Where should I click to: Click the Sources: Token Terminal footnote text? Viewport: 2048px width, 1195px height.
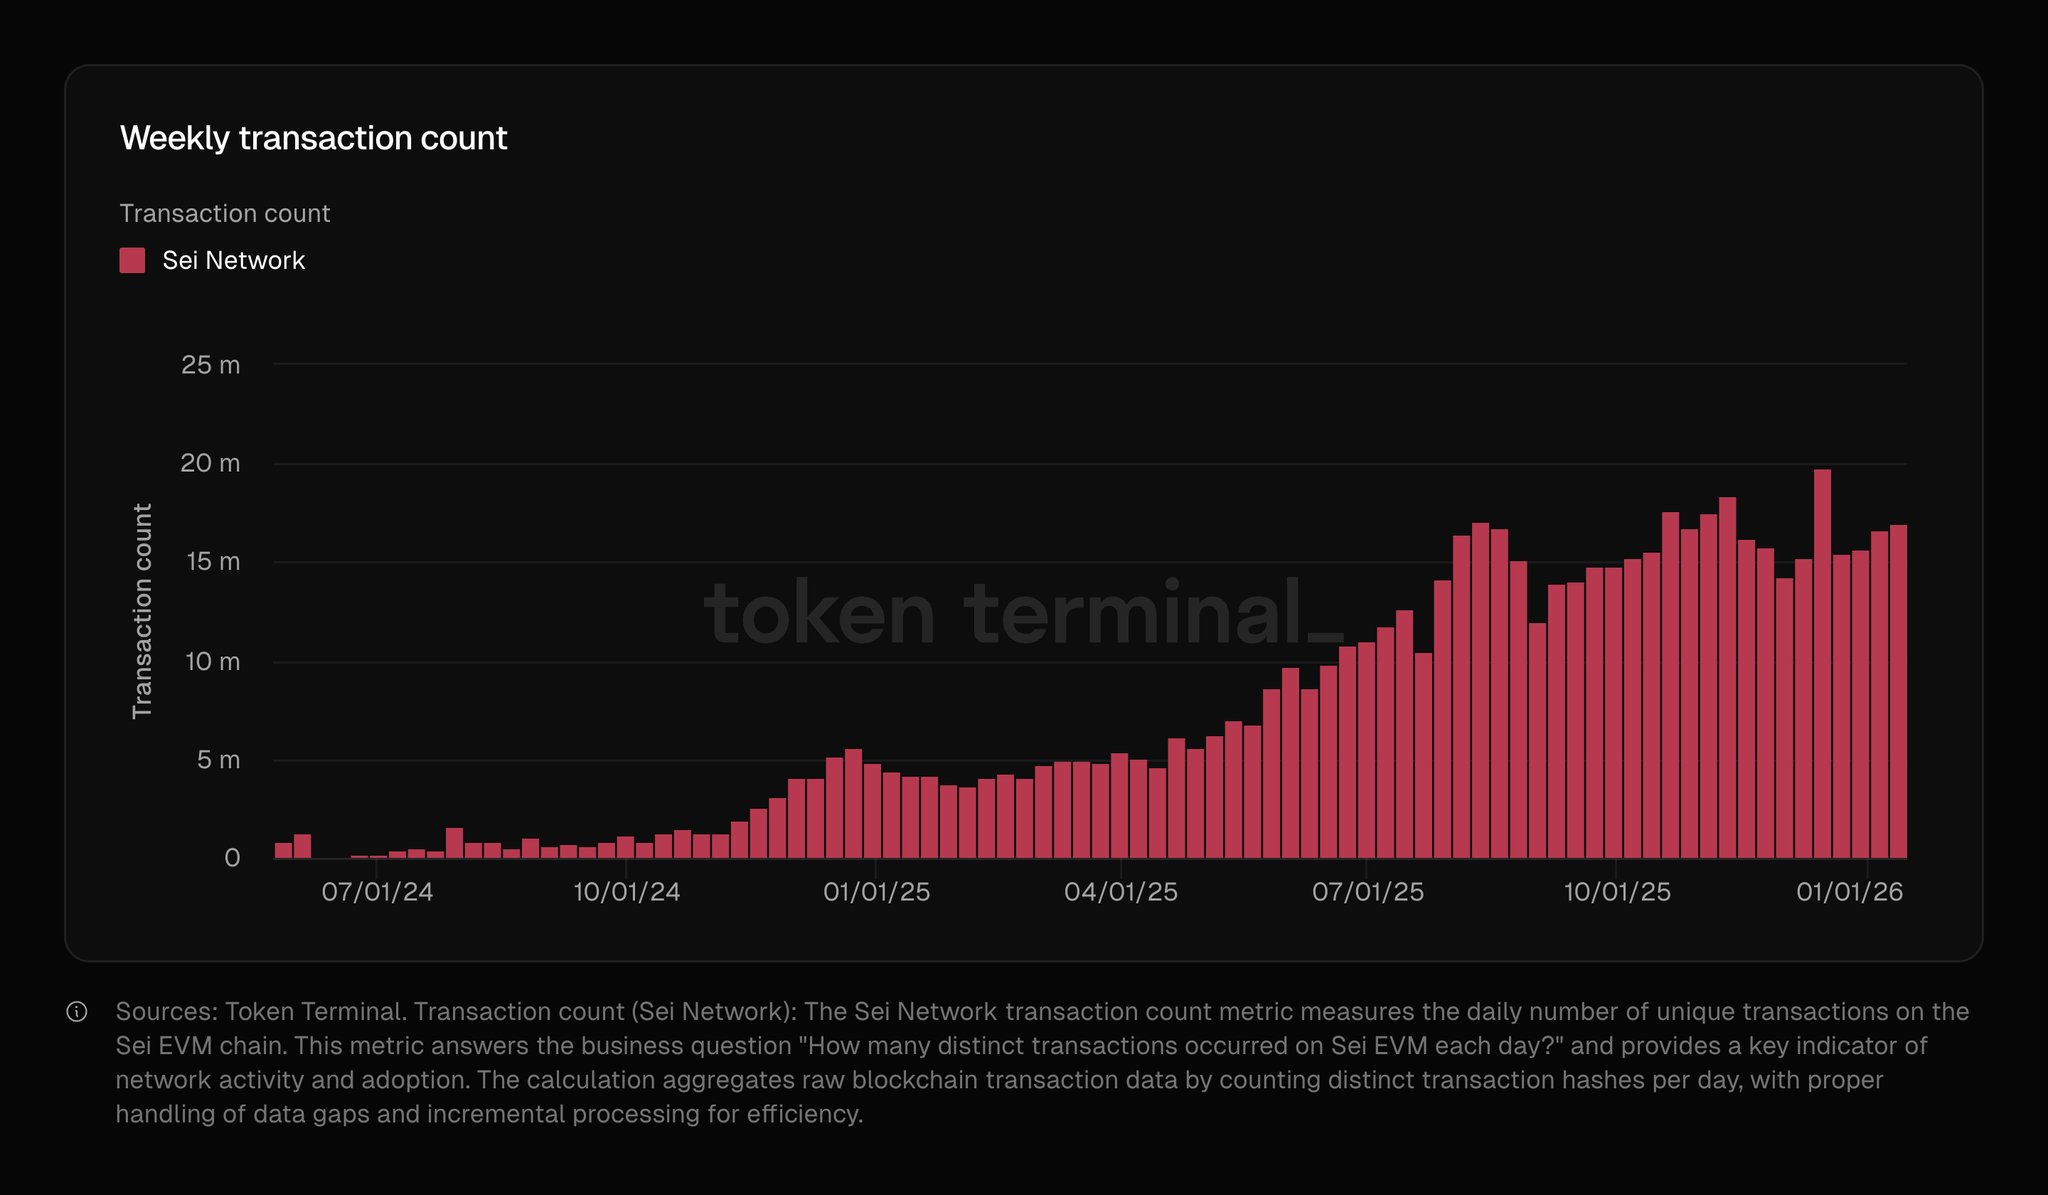pyautogui.click(x=260, y=1012)
